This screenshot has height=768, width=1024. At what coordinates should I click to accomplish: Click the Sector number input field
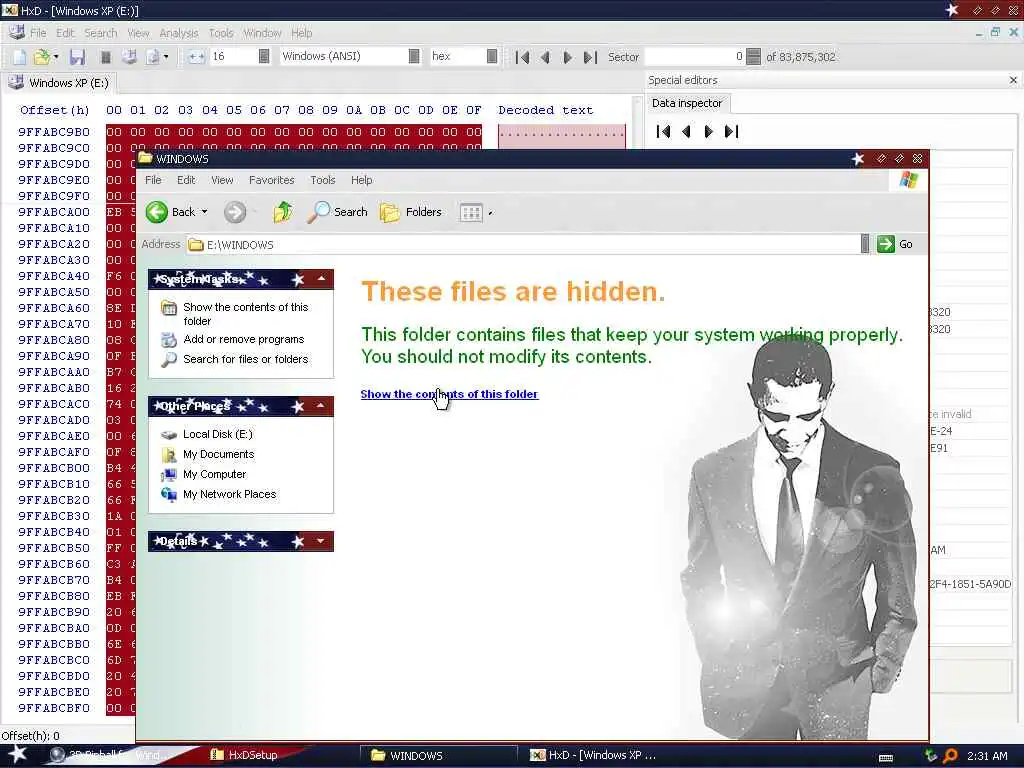click(694, 57)
